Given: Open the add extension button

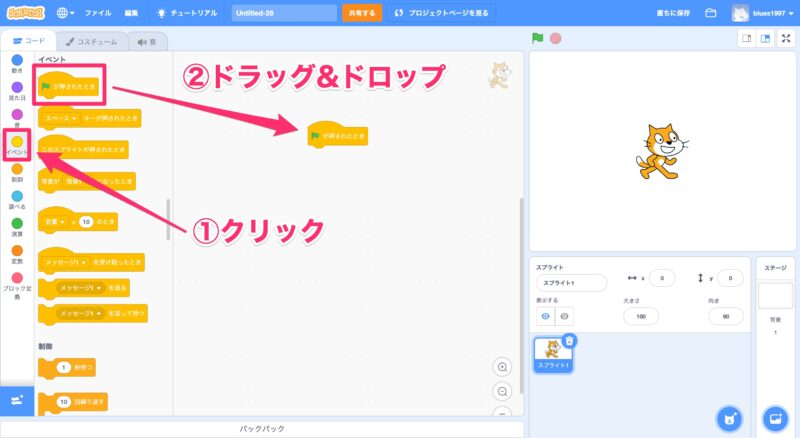Looking at the screenshot, I should (x=17, y=400).
